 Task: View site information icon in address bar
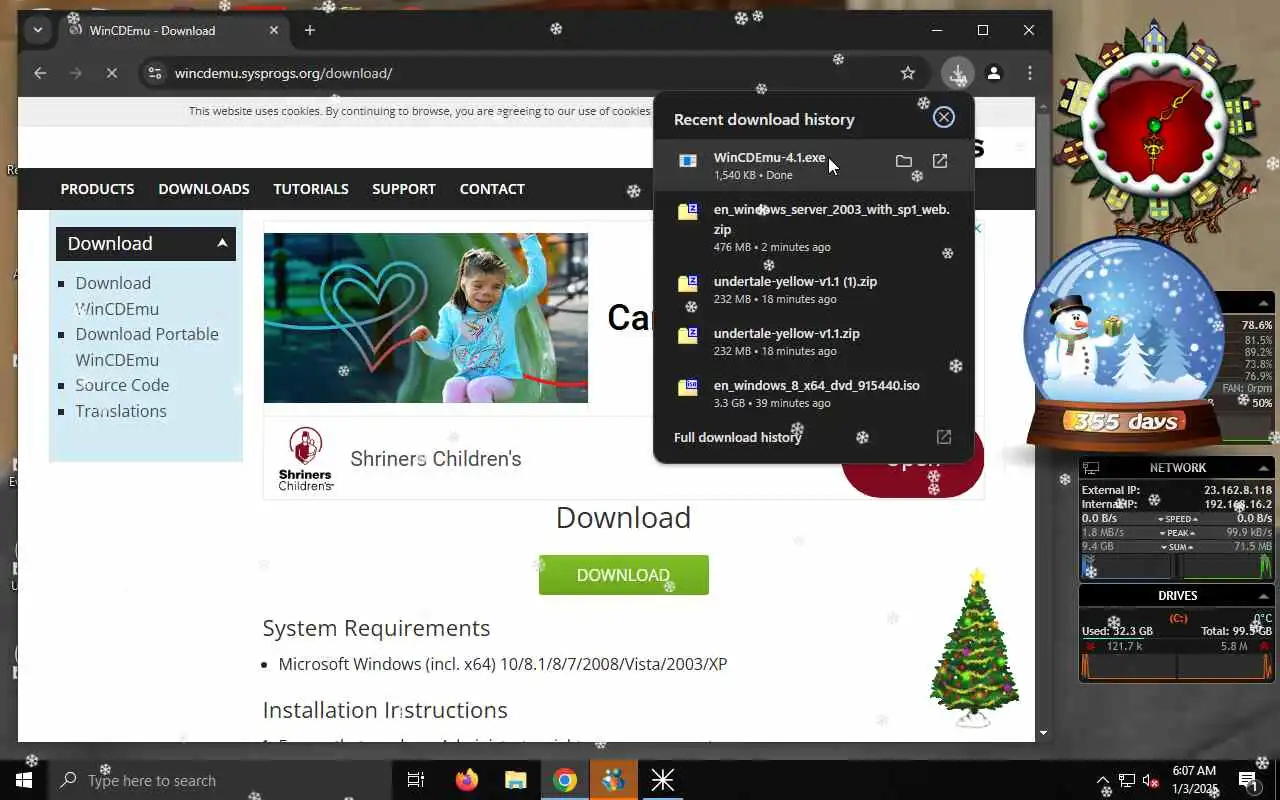(x=153, y=73)
